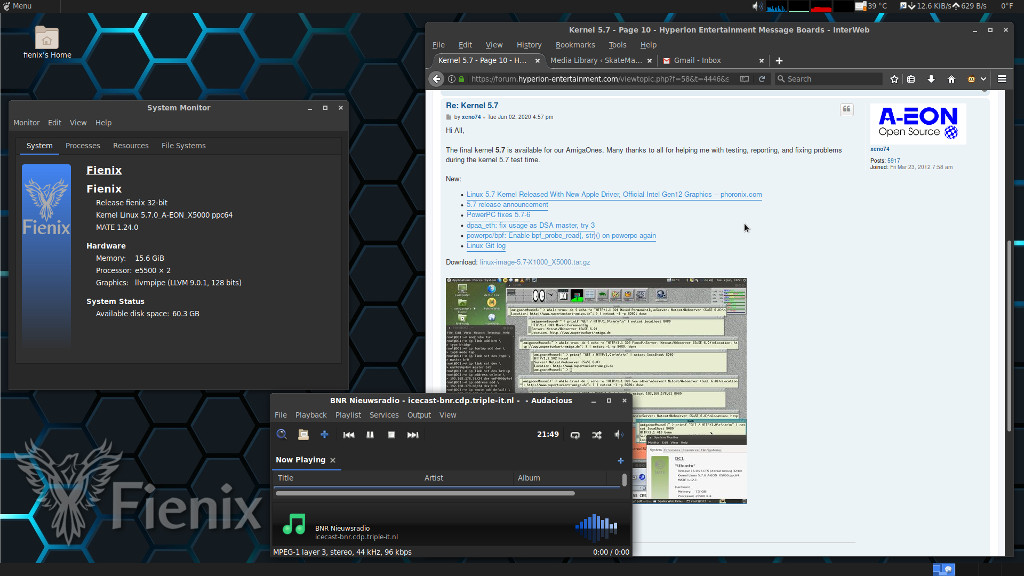This screenshot has width=1024, height=576.
Task: Toggle shuffle mode in Audacious
Action: click(x=596, y=435)
